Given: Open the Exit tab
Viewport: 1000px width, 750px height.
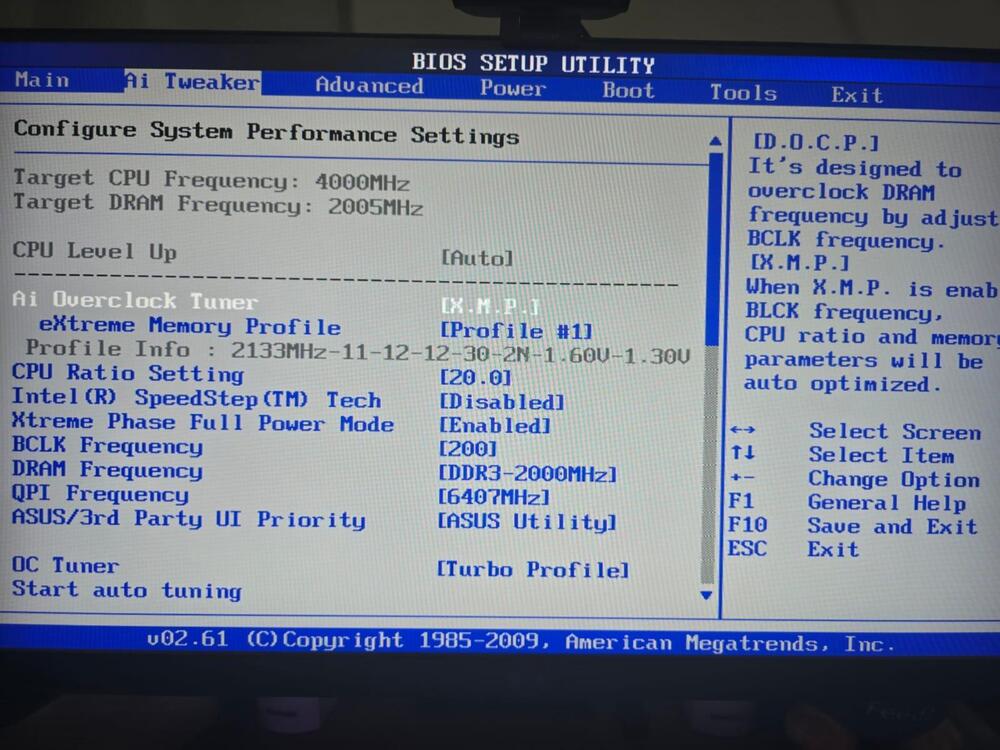Looking at the screenshot, I should 857,95.
